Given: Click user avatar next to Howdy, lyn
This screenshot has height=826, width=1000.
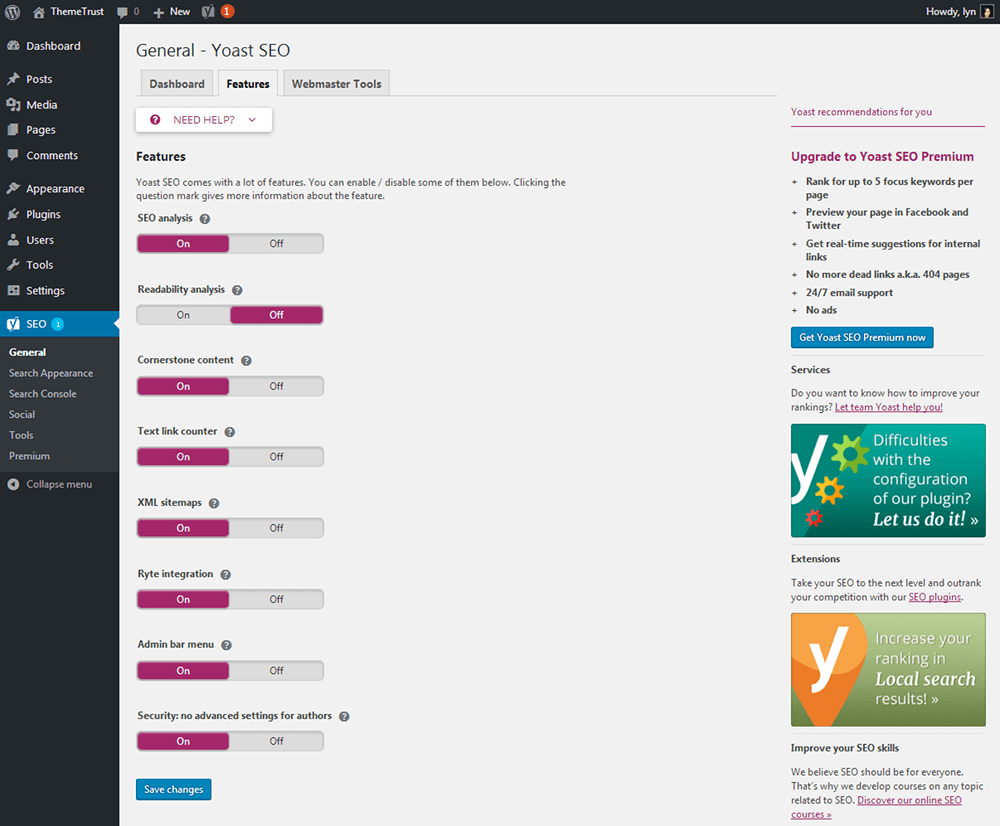Looking at the screenshot, I should (985, 12).
